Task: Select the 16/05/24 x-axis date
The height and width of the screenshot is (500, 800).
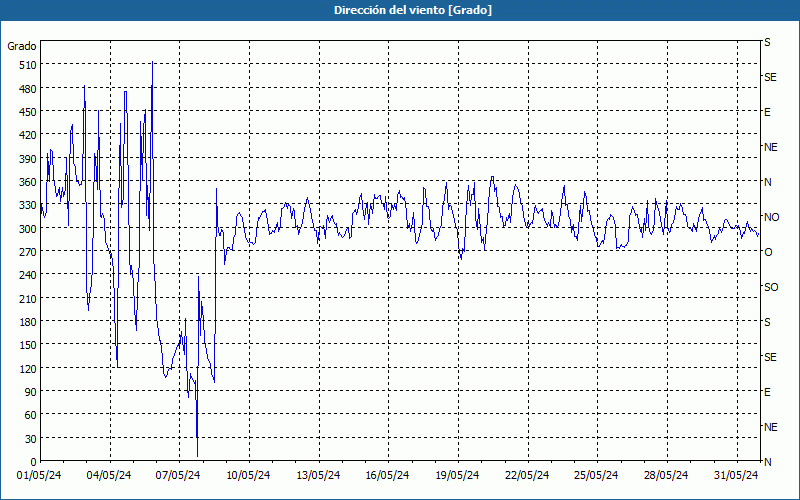Action: click(x=387, y=476)
